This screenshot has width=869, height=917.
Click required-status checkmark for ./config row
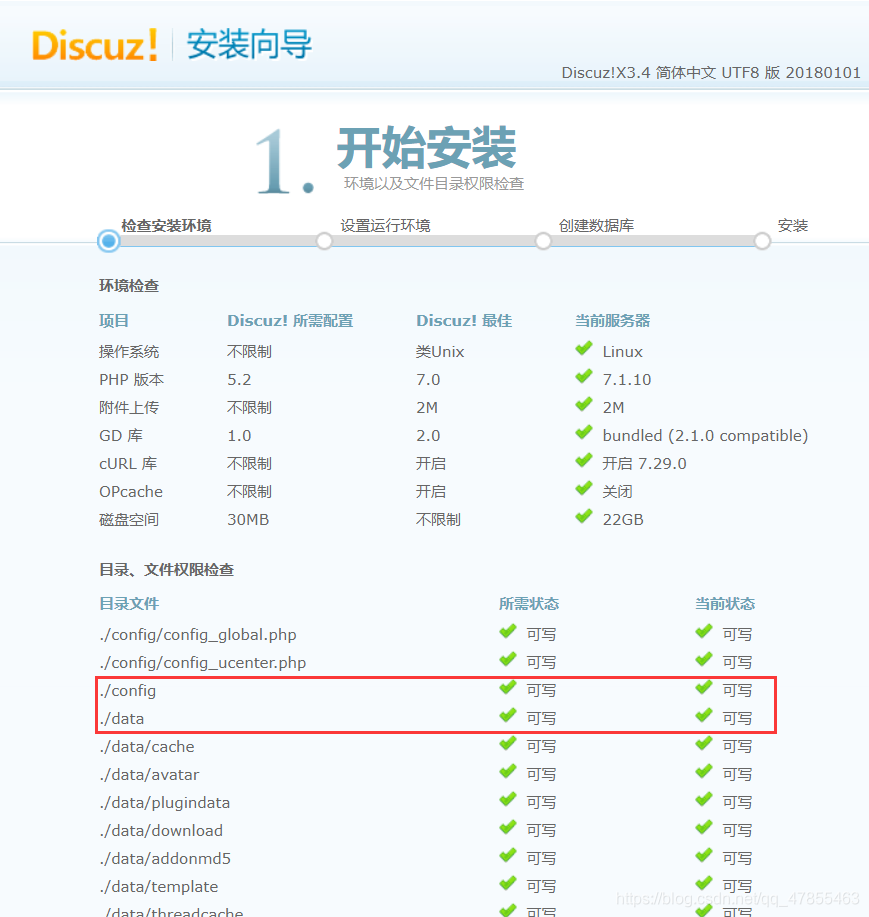[508, 688]
